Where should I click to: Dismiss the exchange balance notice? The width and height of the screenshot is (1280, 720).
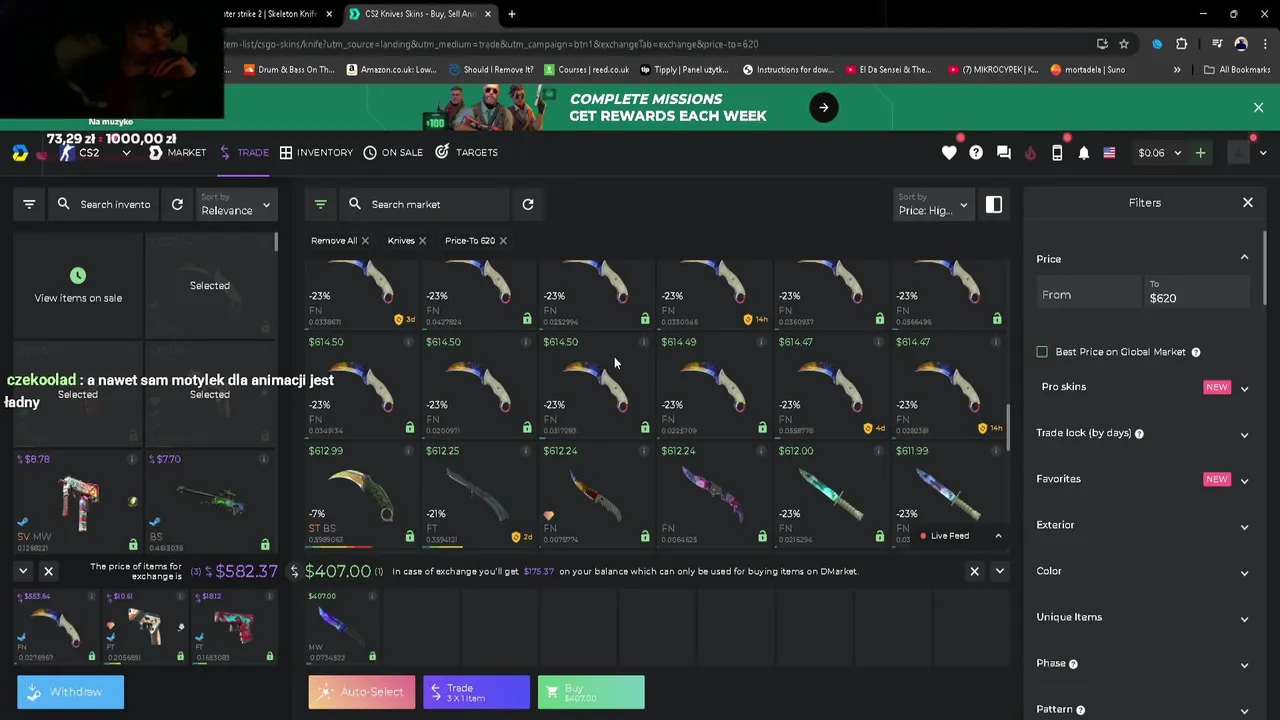(974, 571)
